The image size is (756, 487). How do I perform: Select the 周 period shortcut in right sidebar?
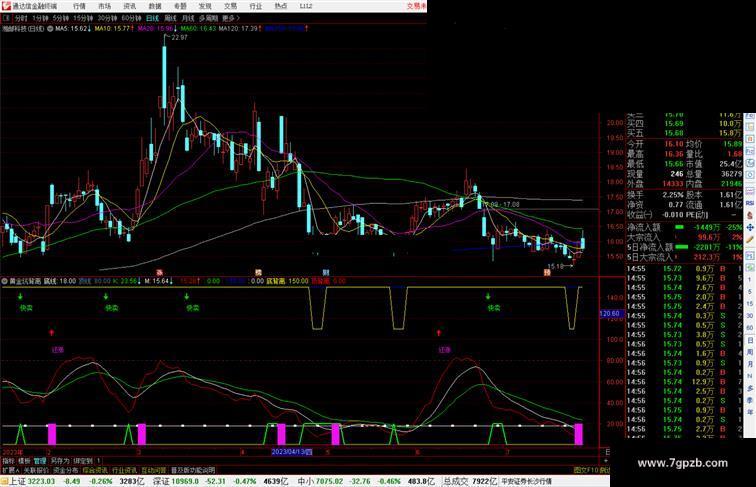point(750,352)
